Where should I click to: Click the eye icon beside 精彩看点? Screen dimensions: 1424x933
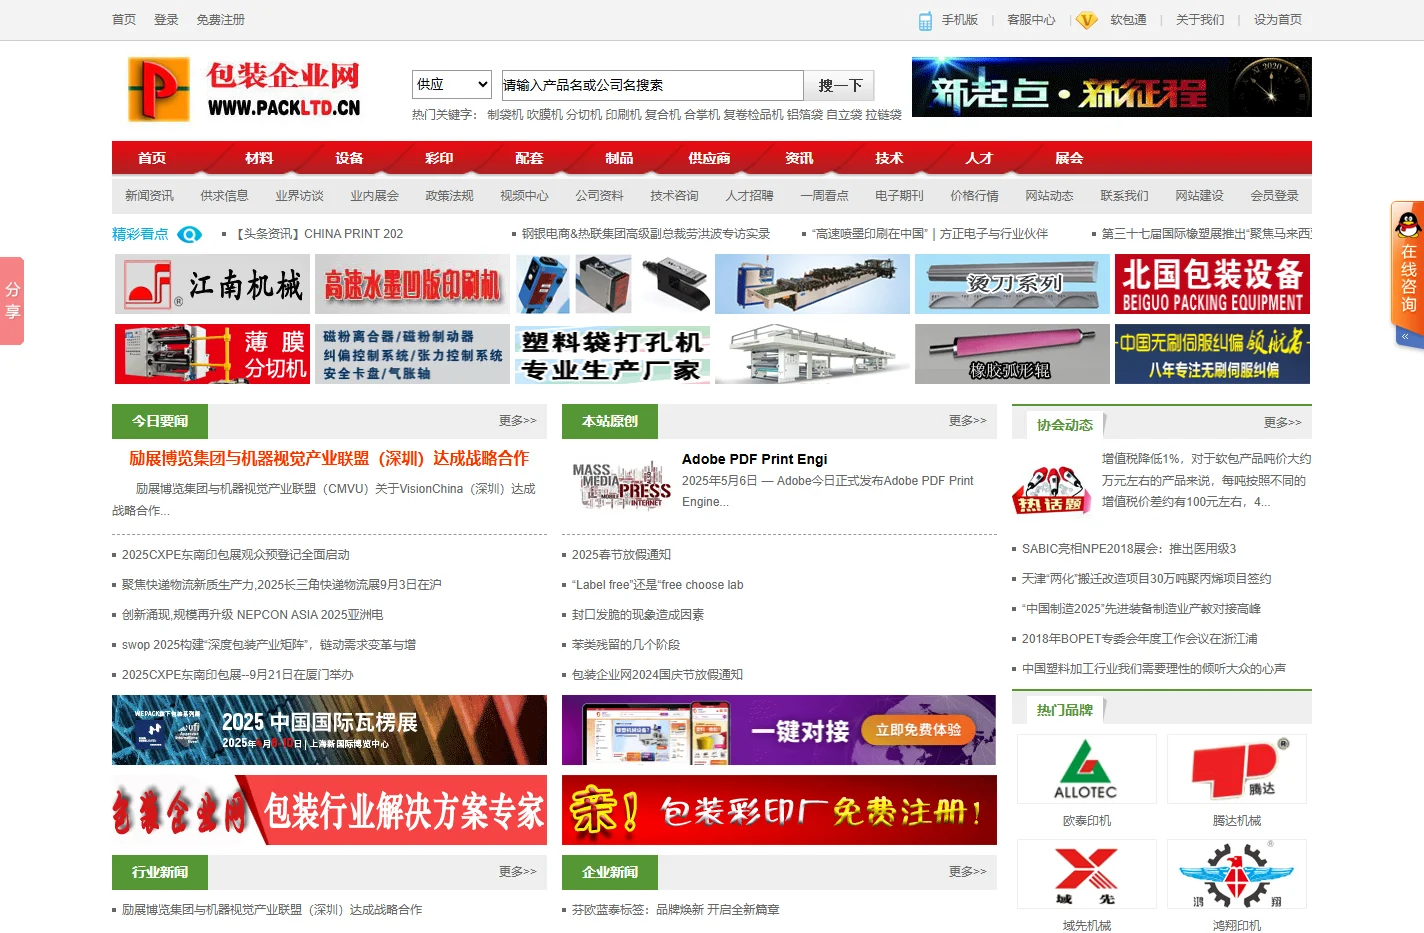pyautogui.click(x=189, y=234)
